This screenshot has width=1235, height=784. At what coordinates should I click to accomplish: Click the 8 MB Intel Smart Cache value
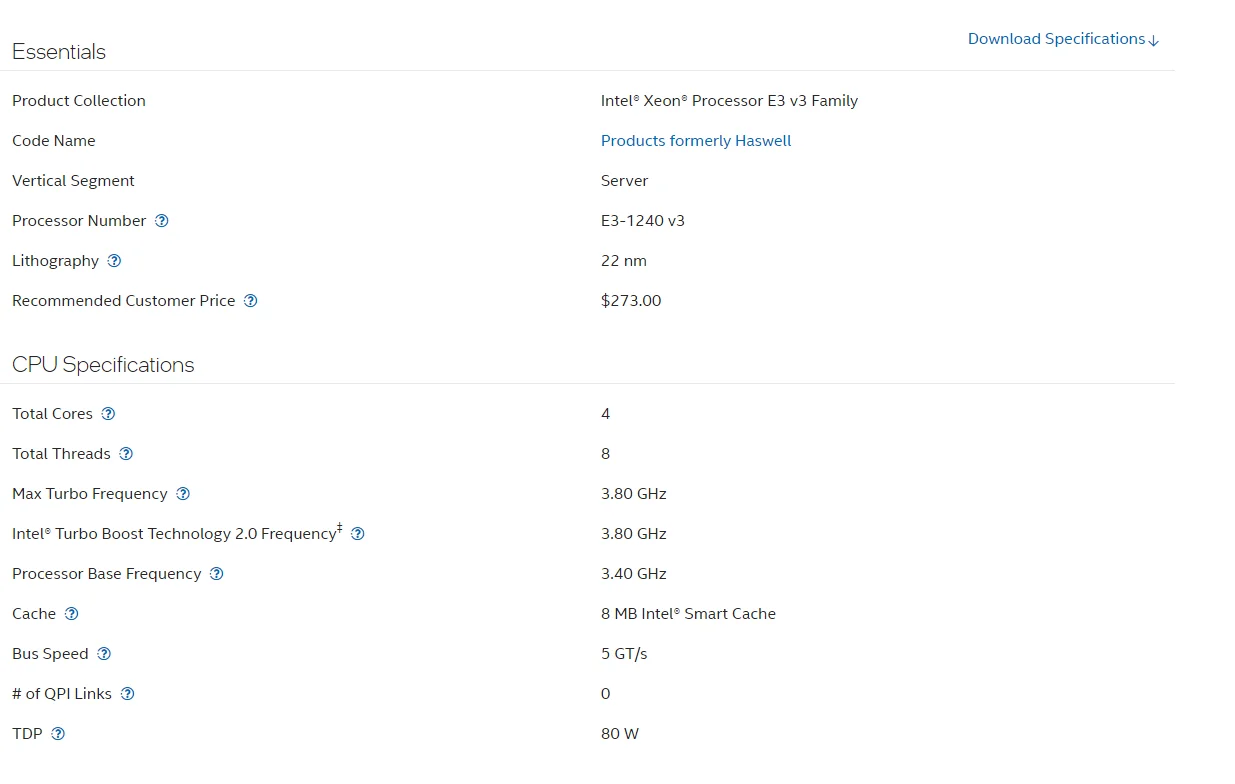[x=688, y=614]
